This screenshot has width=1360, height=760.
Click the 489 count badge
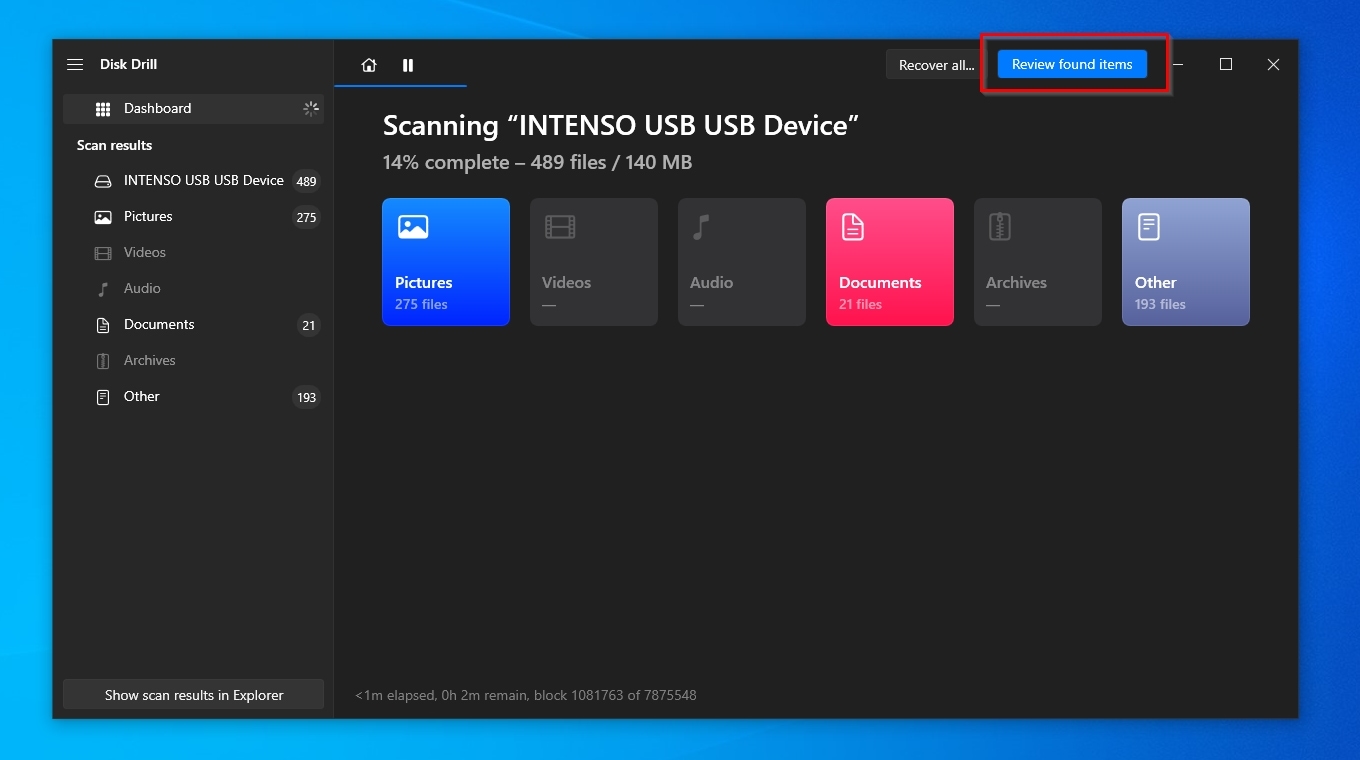pyautogui.click(x=306, y=182)
